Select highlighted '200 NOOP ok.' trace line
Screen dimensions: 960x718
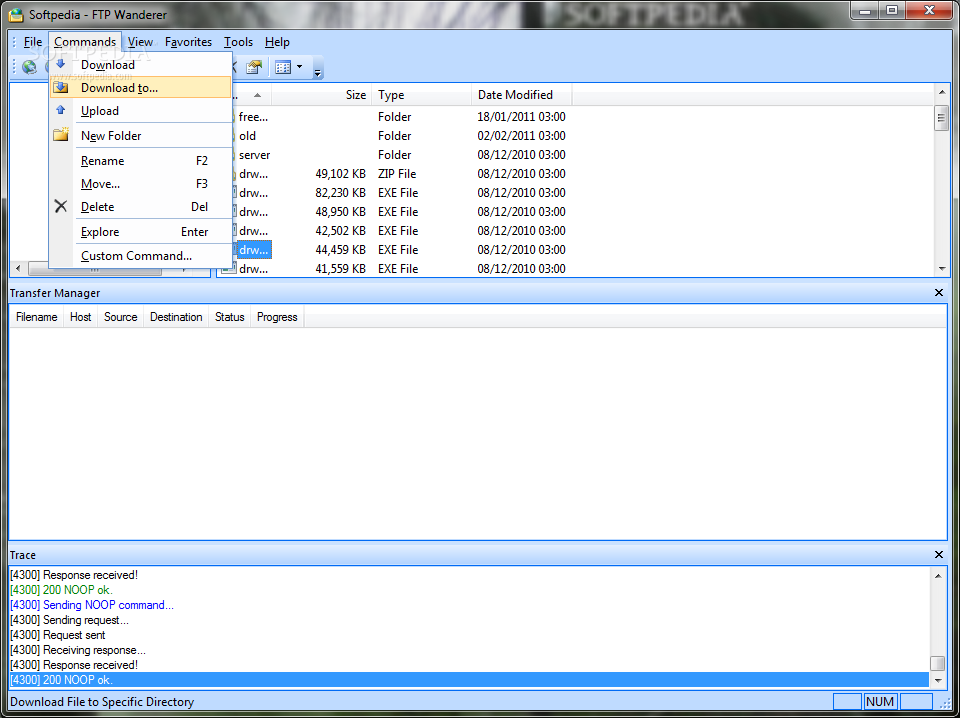pyautogui.click(x=470, y=679)
